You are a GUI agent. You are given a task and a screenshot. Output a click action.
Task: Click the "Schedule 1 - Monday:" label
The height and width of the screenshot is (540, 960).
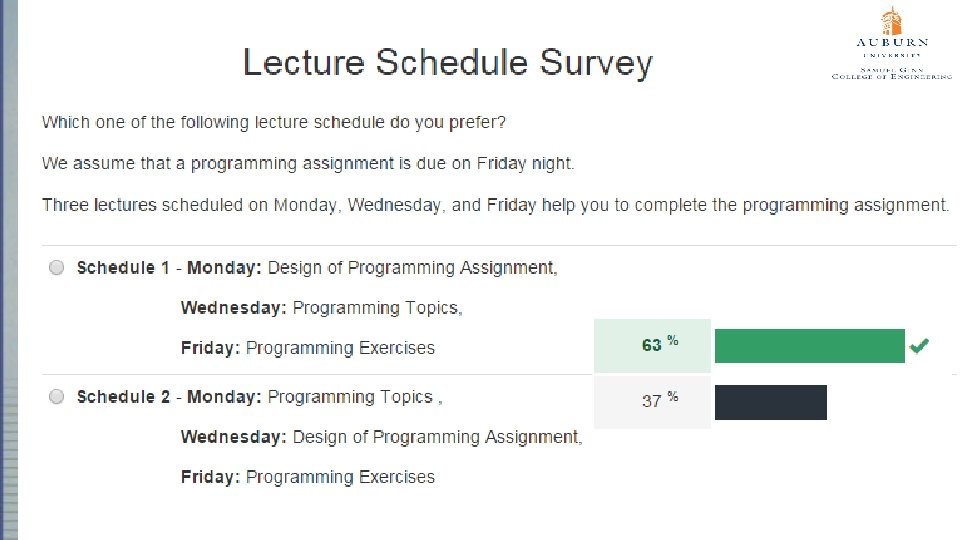pyautogui.click(x=169, y=268)
